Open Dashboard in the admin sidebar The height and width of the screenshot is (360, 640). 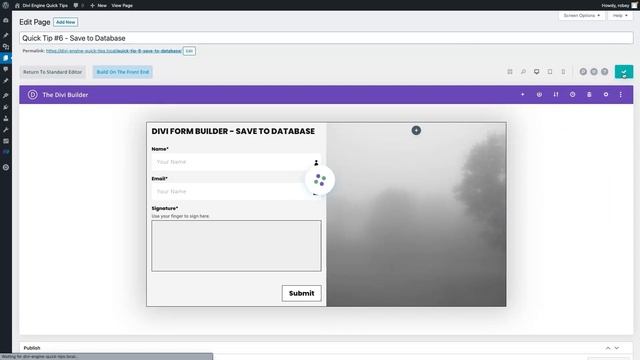[6, 20]
